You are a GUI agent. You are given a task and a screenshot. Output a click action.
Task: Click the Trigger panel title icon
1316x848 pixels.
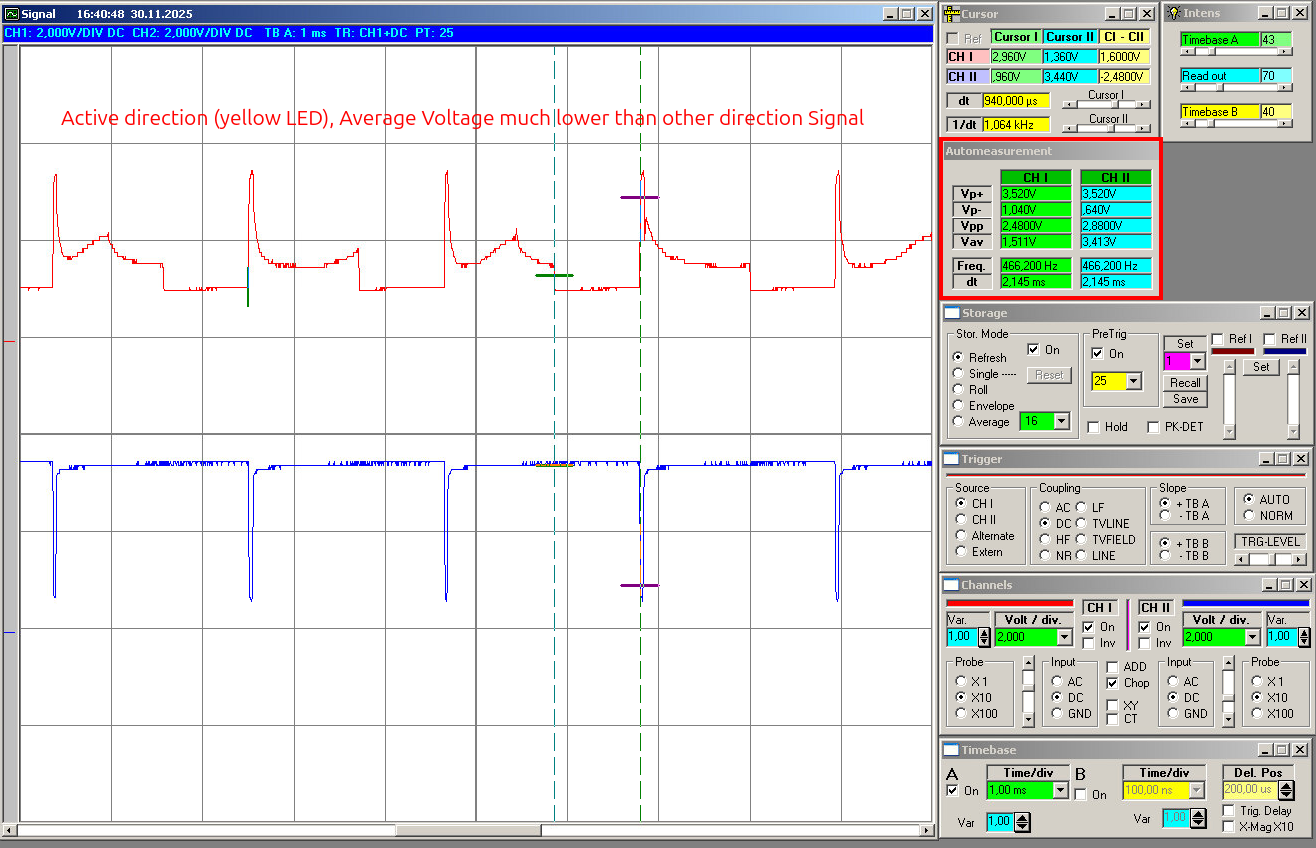(951, 459)
